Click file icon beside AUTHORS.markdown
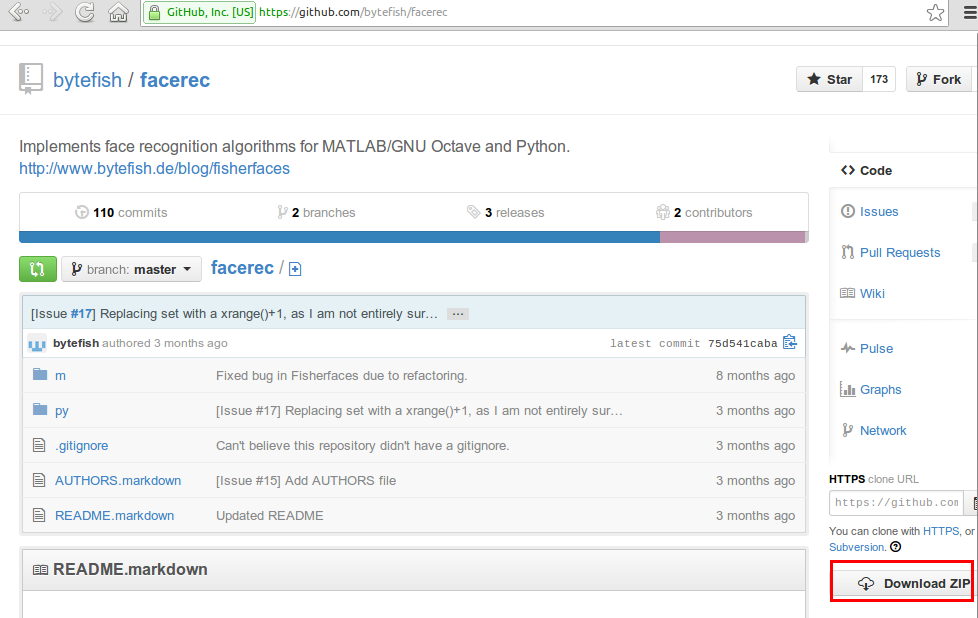978x618 pixels. (39, 480)
